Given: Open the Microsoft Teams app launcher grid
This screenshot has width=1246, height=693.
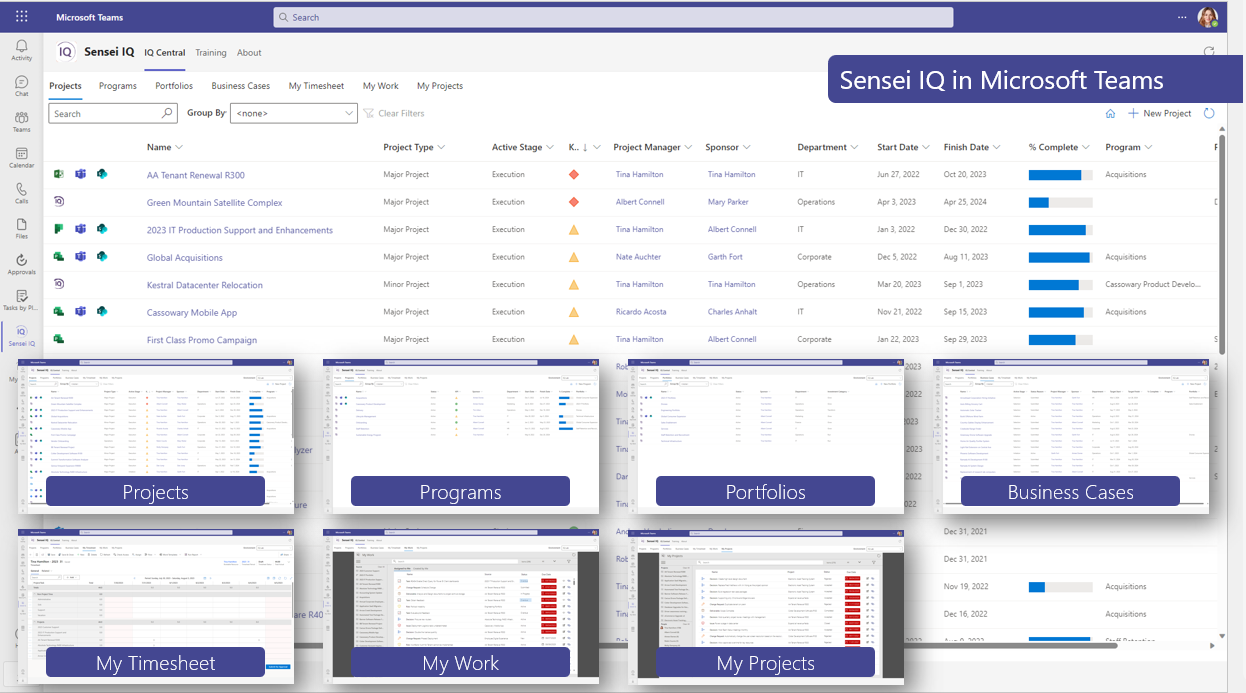Looking at the screenshot, I should click(x=22, y=17).
